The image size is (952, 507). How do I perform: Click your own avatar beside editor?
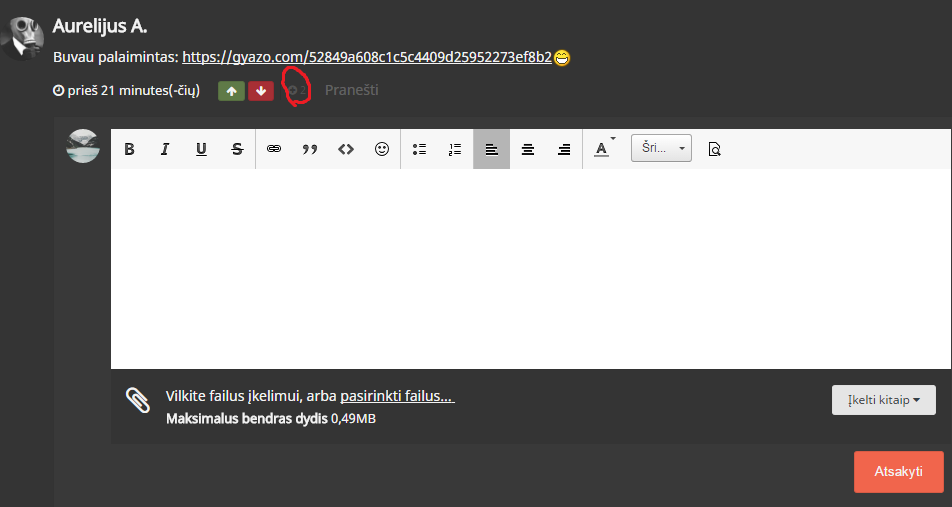click(83, 146)
